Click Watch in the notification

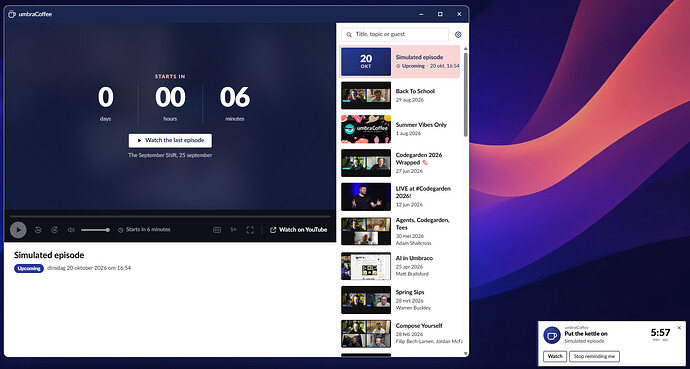coord(555,356)
